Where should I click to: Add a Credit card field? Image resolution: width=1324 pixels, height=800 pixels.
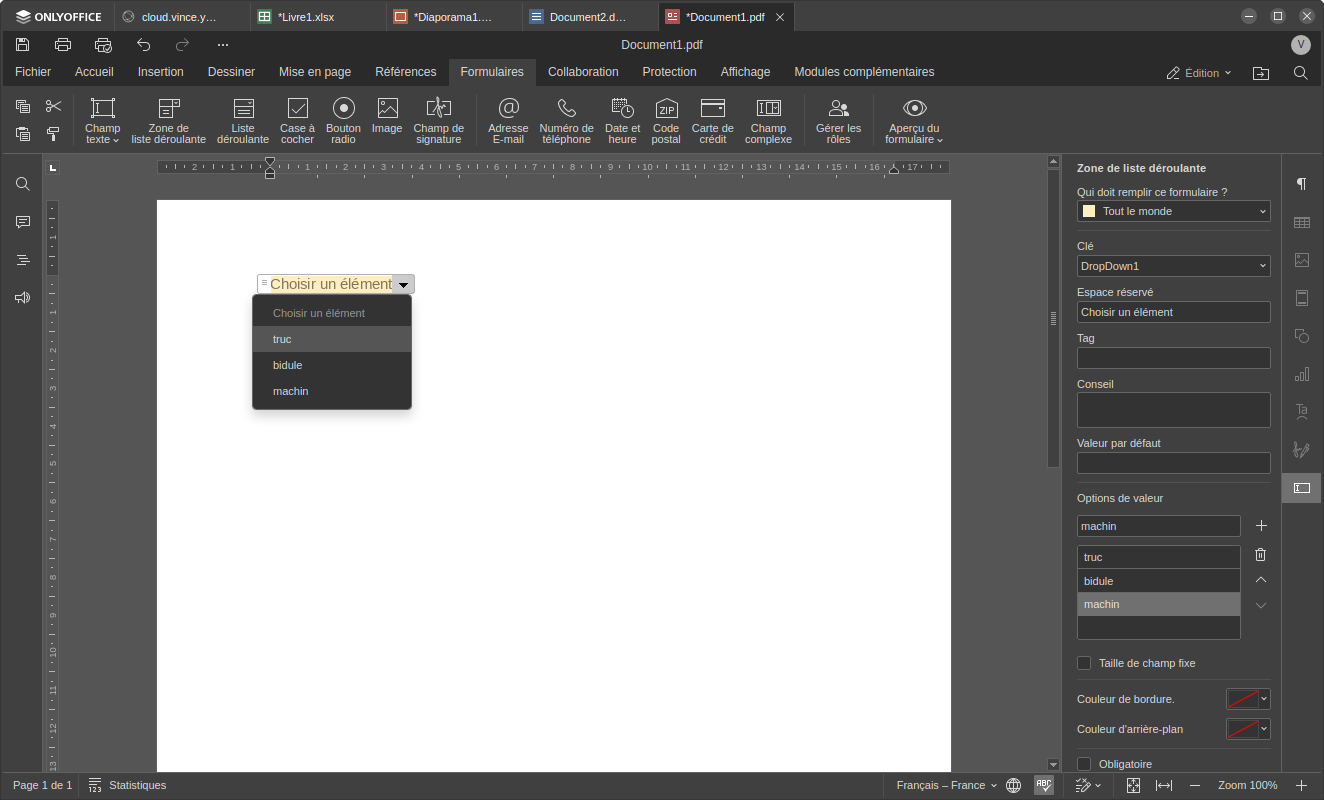coord(712,120)
